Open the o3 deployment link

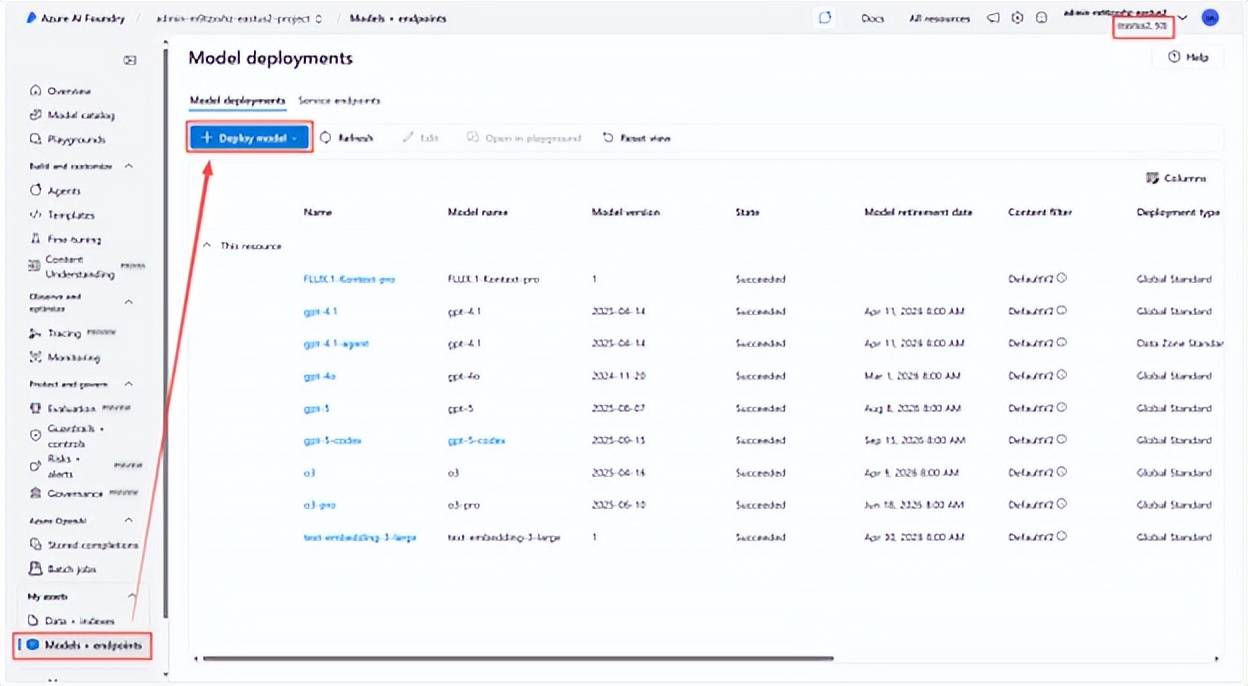click(309, 473)
